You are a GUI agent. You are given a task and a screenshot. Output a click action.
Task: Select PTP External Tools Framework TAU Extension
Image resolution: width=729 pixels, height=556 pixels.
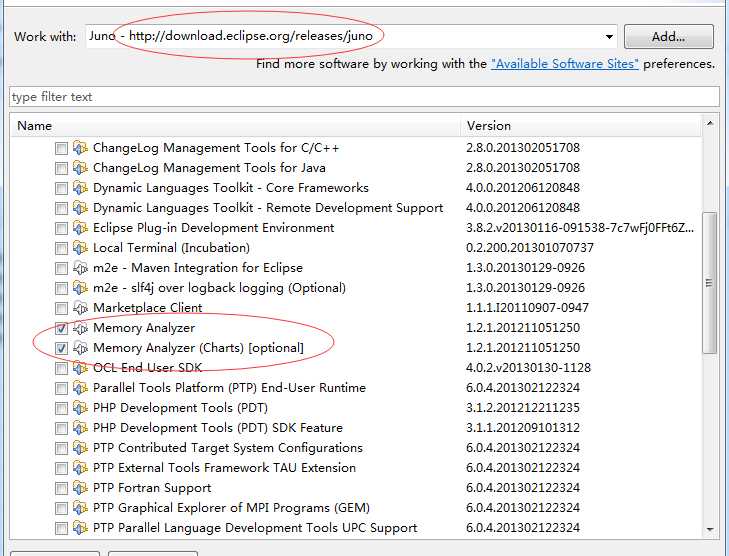pyautogui.click(x=224, y=468)
